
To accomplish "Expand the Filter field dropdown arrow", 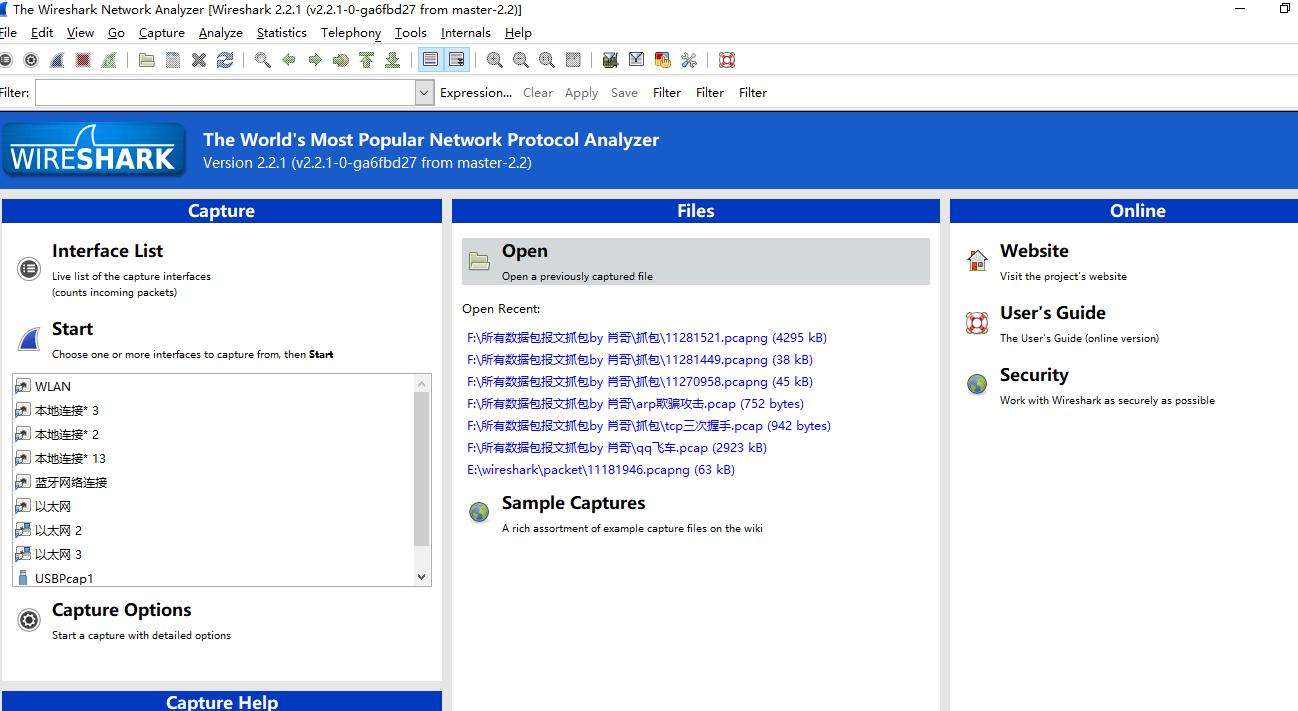I will pos(424,93).
